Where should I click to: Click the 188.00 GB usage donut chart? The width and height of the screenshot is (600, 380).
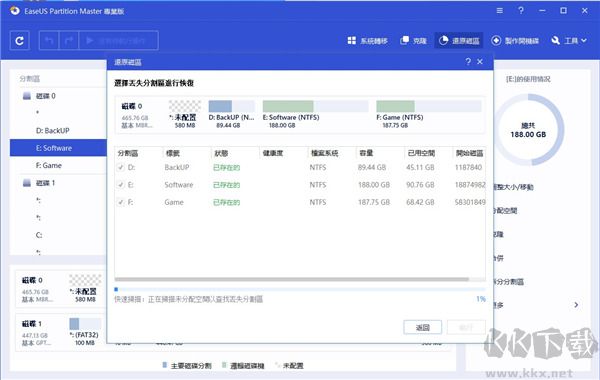tap(528, 130)
